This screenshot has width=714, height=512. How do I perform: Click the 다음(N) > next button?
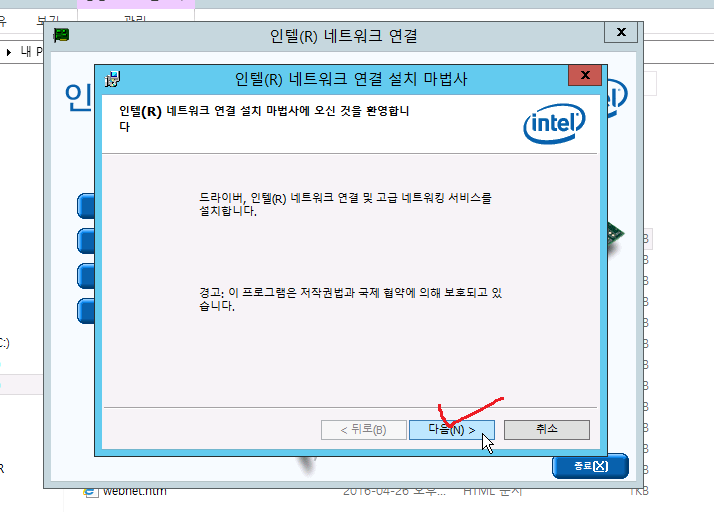452,430
